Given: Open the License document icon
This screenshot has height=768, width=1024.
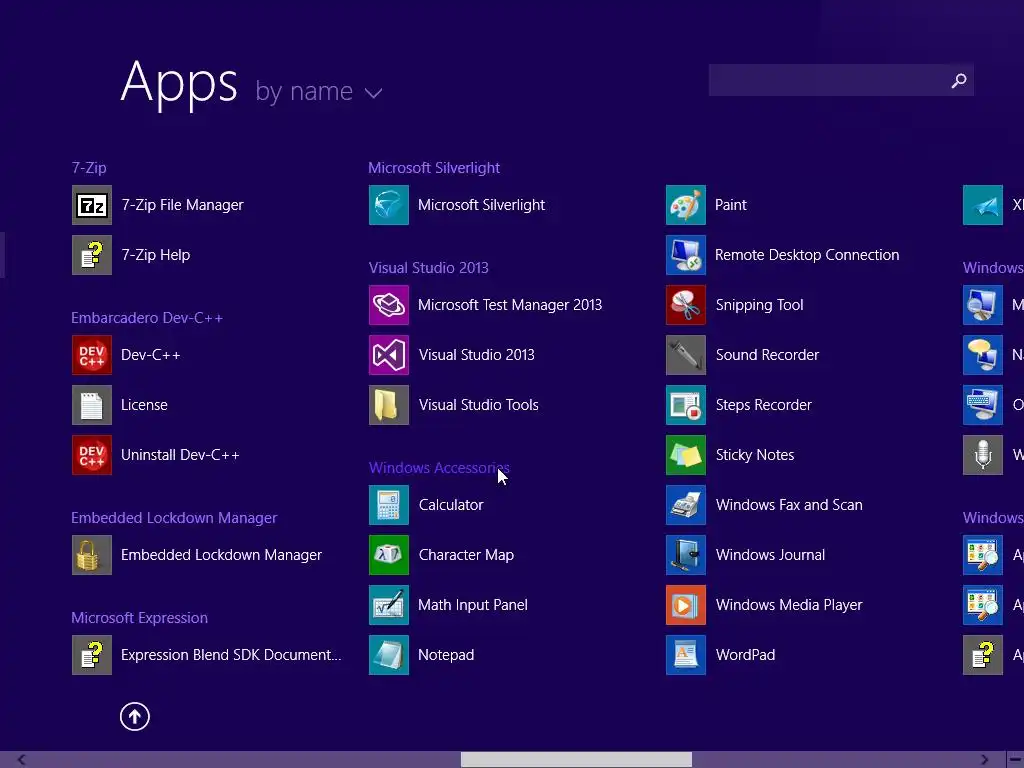Looking at the screenshot, I should pyautogui.click(x=91, y=405).
